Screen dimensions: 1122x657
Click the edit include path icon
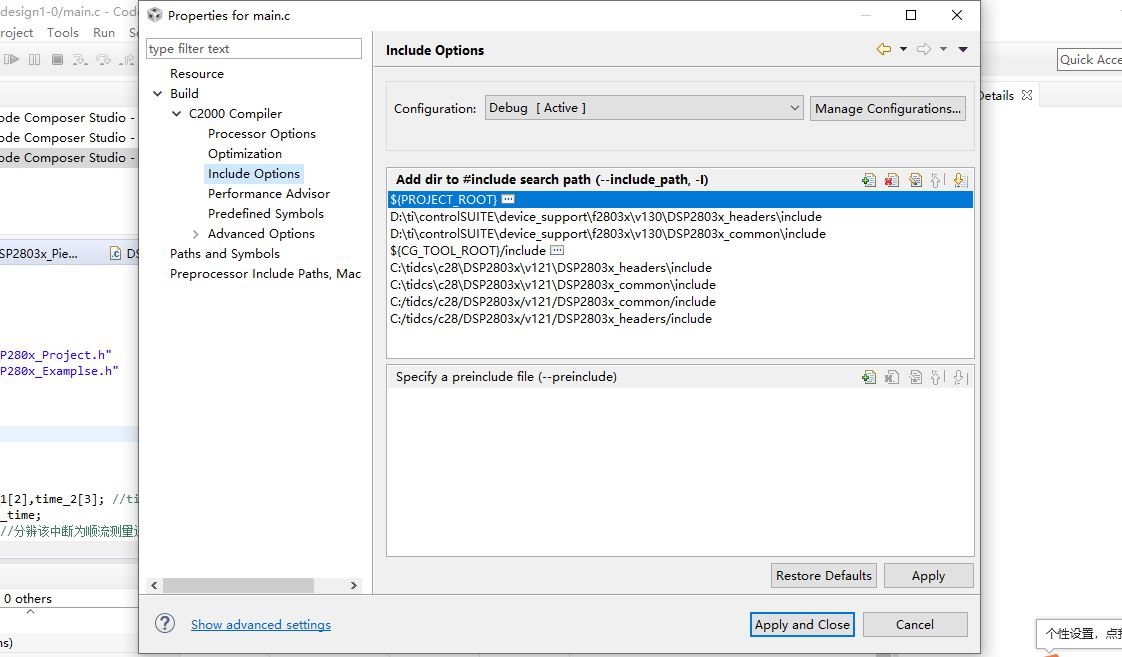point(915,180)
